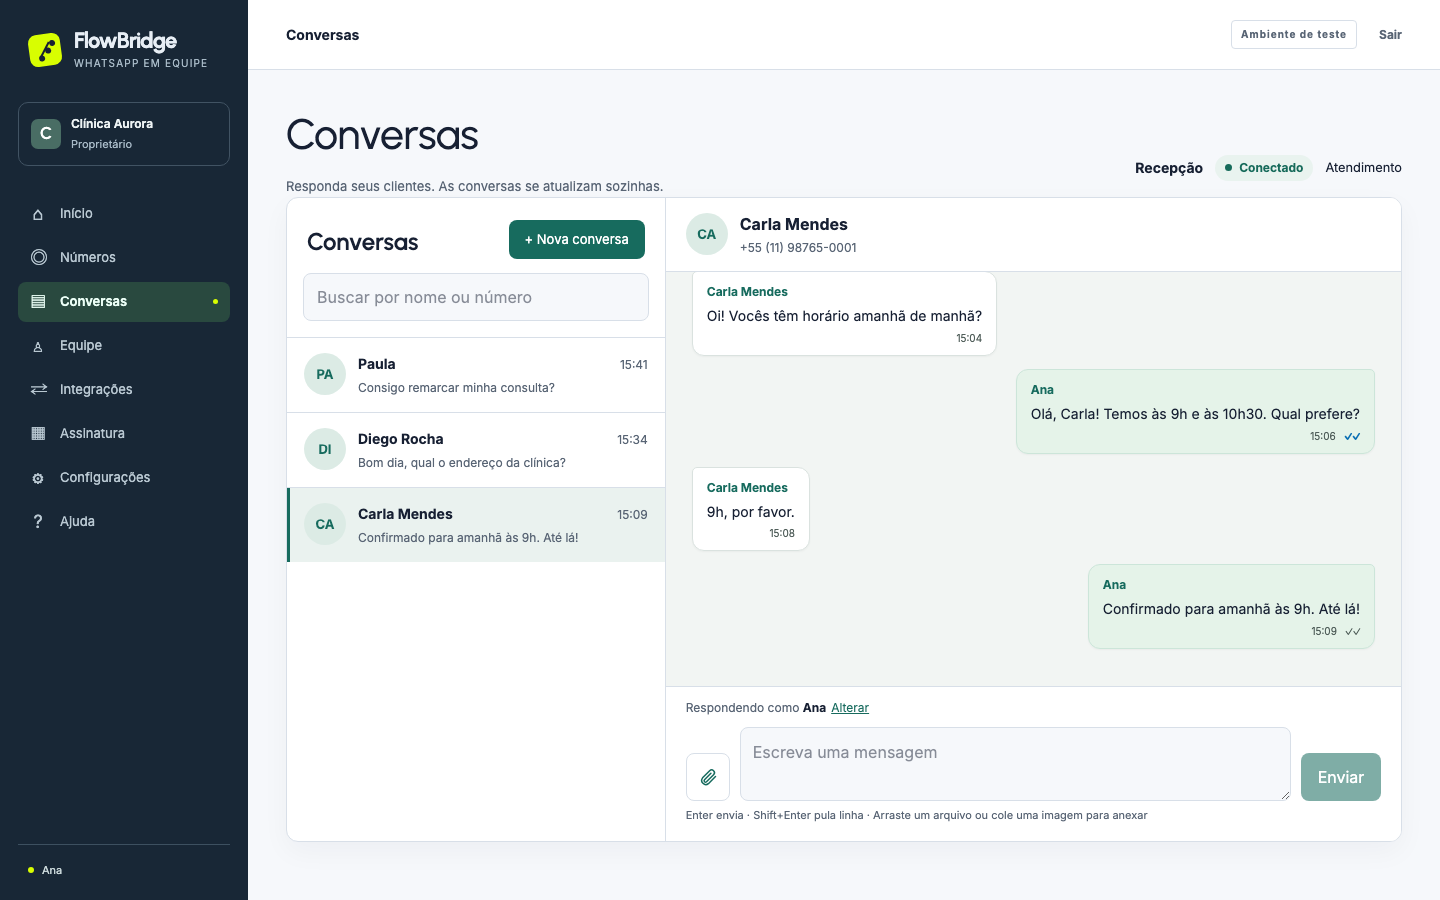Click the CA avatar in conversation list
Viewport: 1440px width, 900px height.
click(325, 524)
